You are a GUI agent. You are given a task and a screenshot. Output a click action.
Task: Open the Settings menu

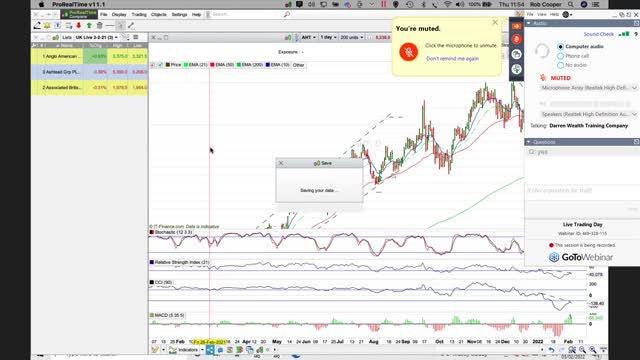click(x=179, y=14)
